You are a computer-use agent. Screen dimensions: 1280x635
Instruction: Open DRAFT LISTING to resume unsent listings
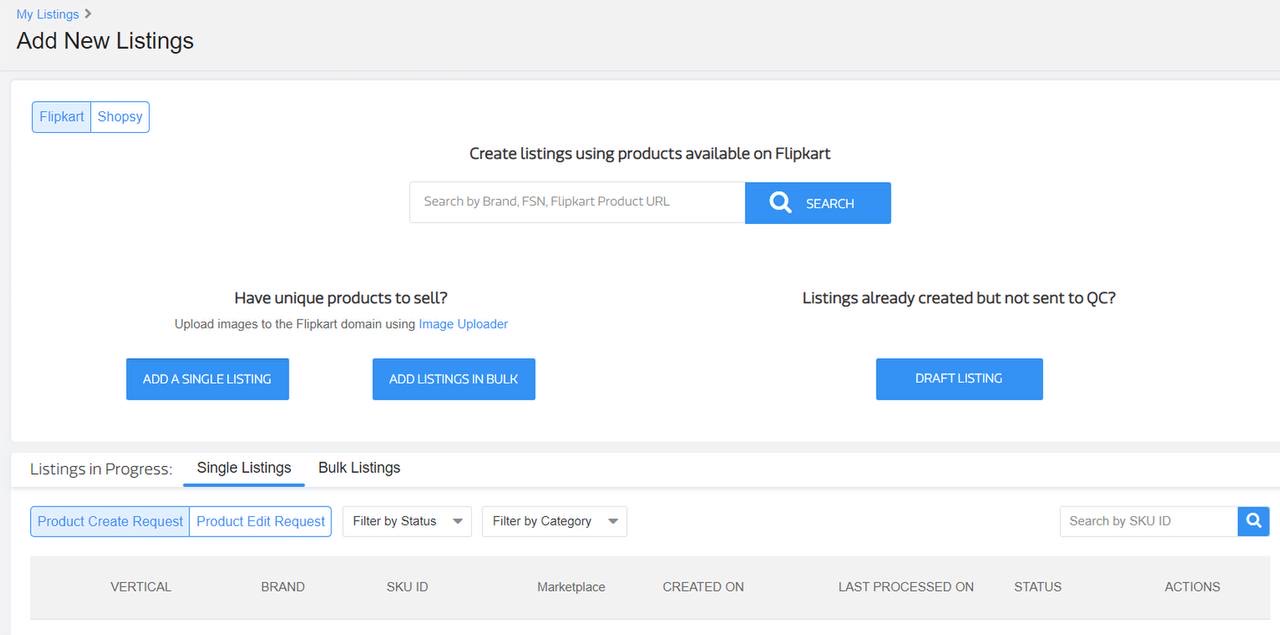point(959,378)
